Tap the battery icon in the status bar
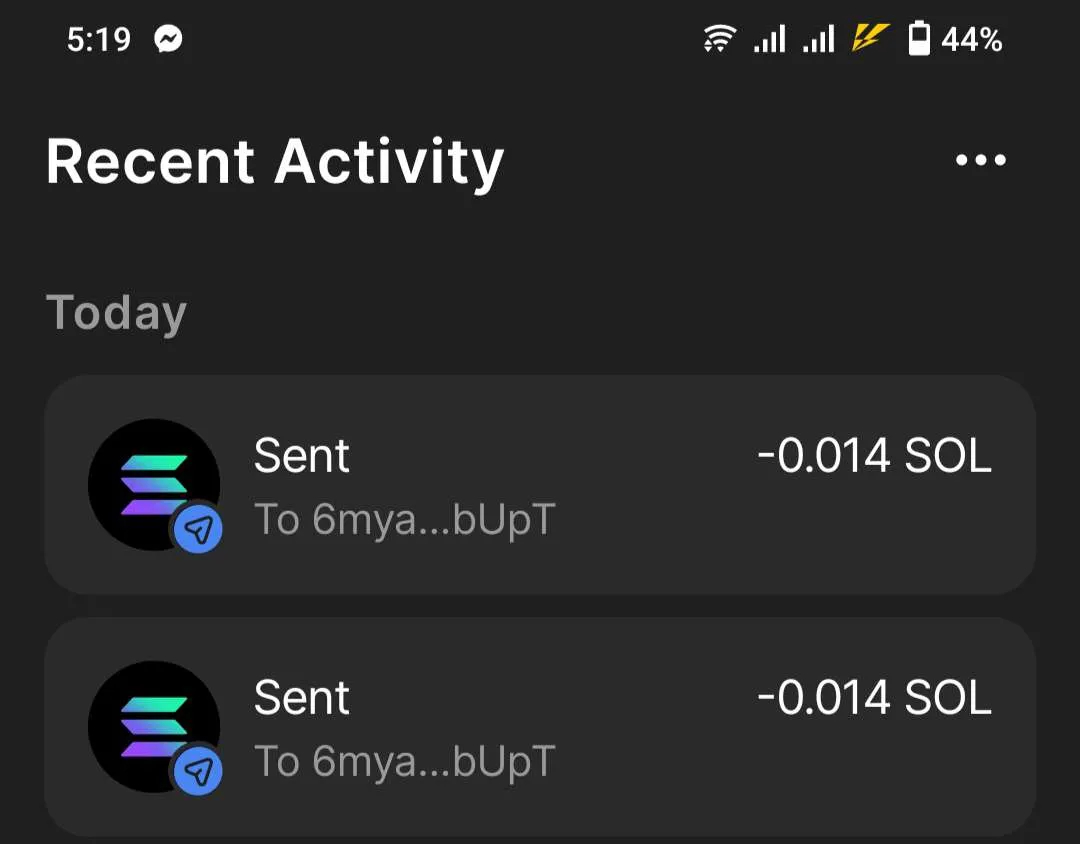 pyautogui.click(x=918, y=40)
